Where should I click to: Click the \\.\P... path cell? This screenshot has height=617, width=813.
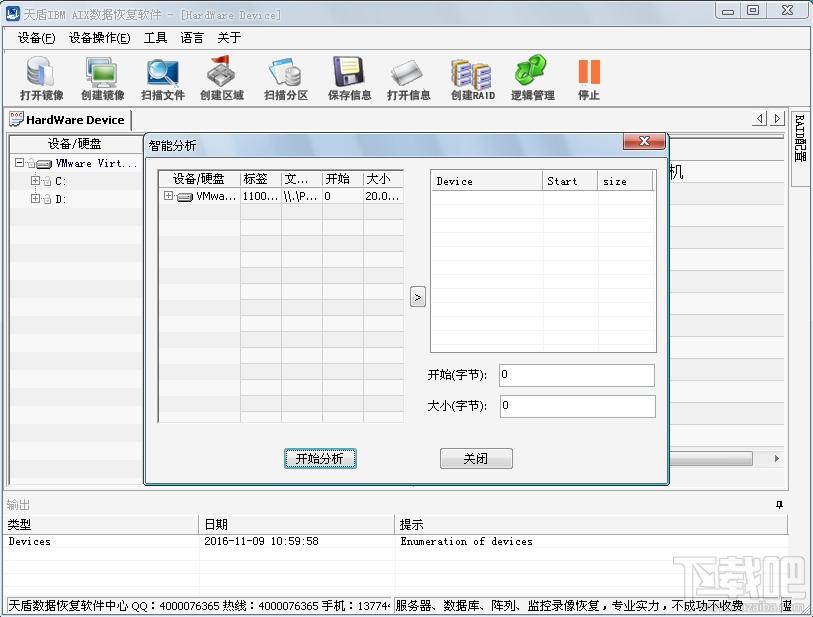[x=301, y=196]
